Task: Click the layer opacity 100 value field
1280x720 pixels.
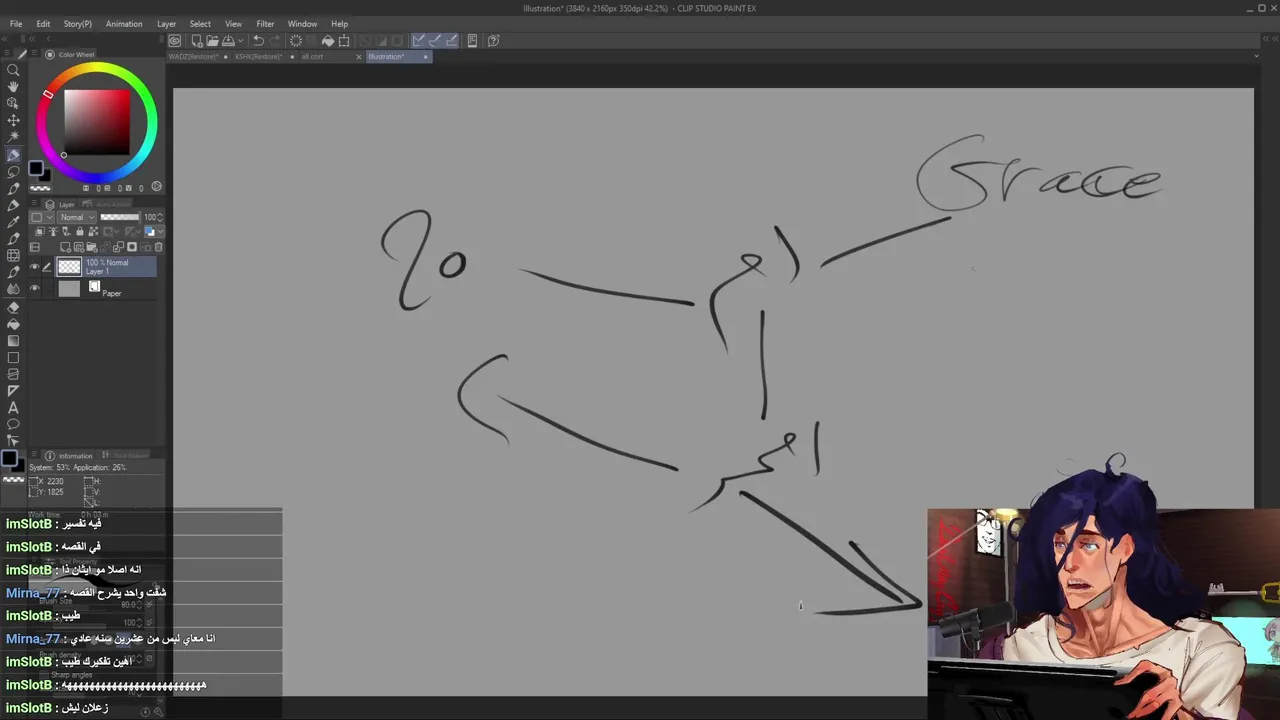Action: point(151,217)
